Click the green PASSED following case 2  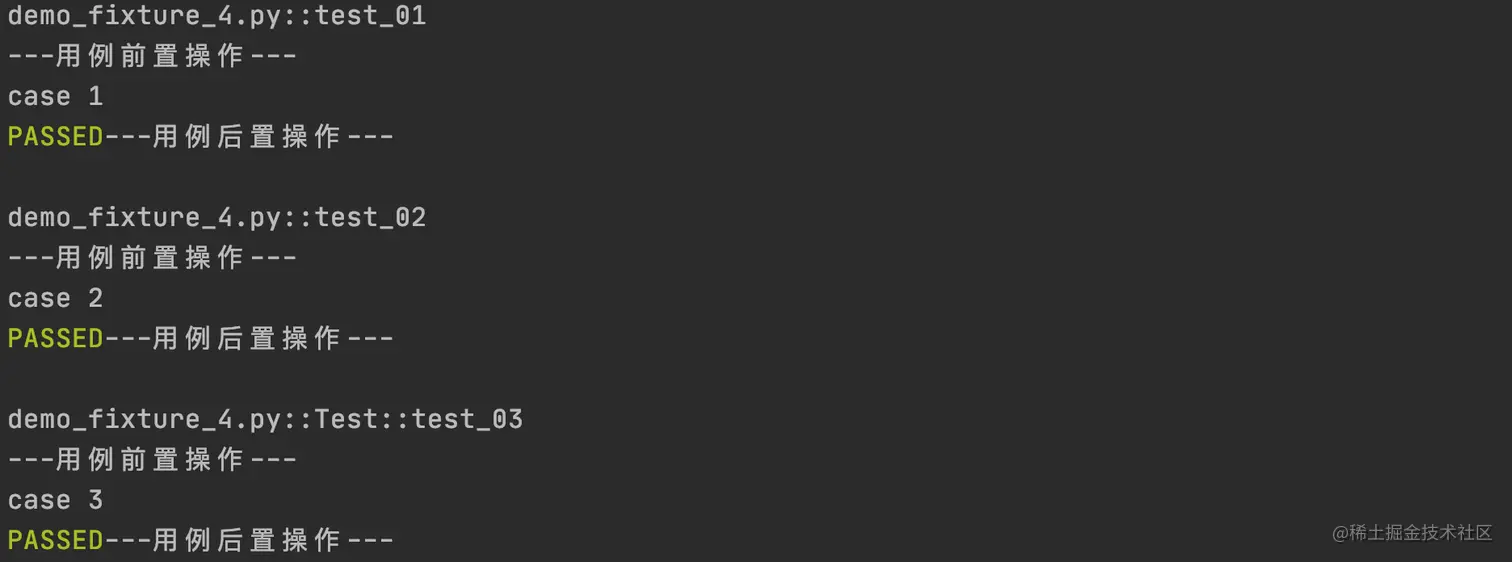point(55,339)
